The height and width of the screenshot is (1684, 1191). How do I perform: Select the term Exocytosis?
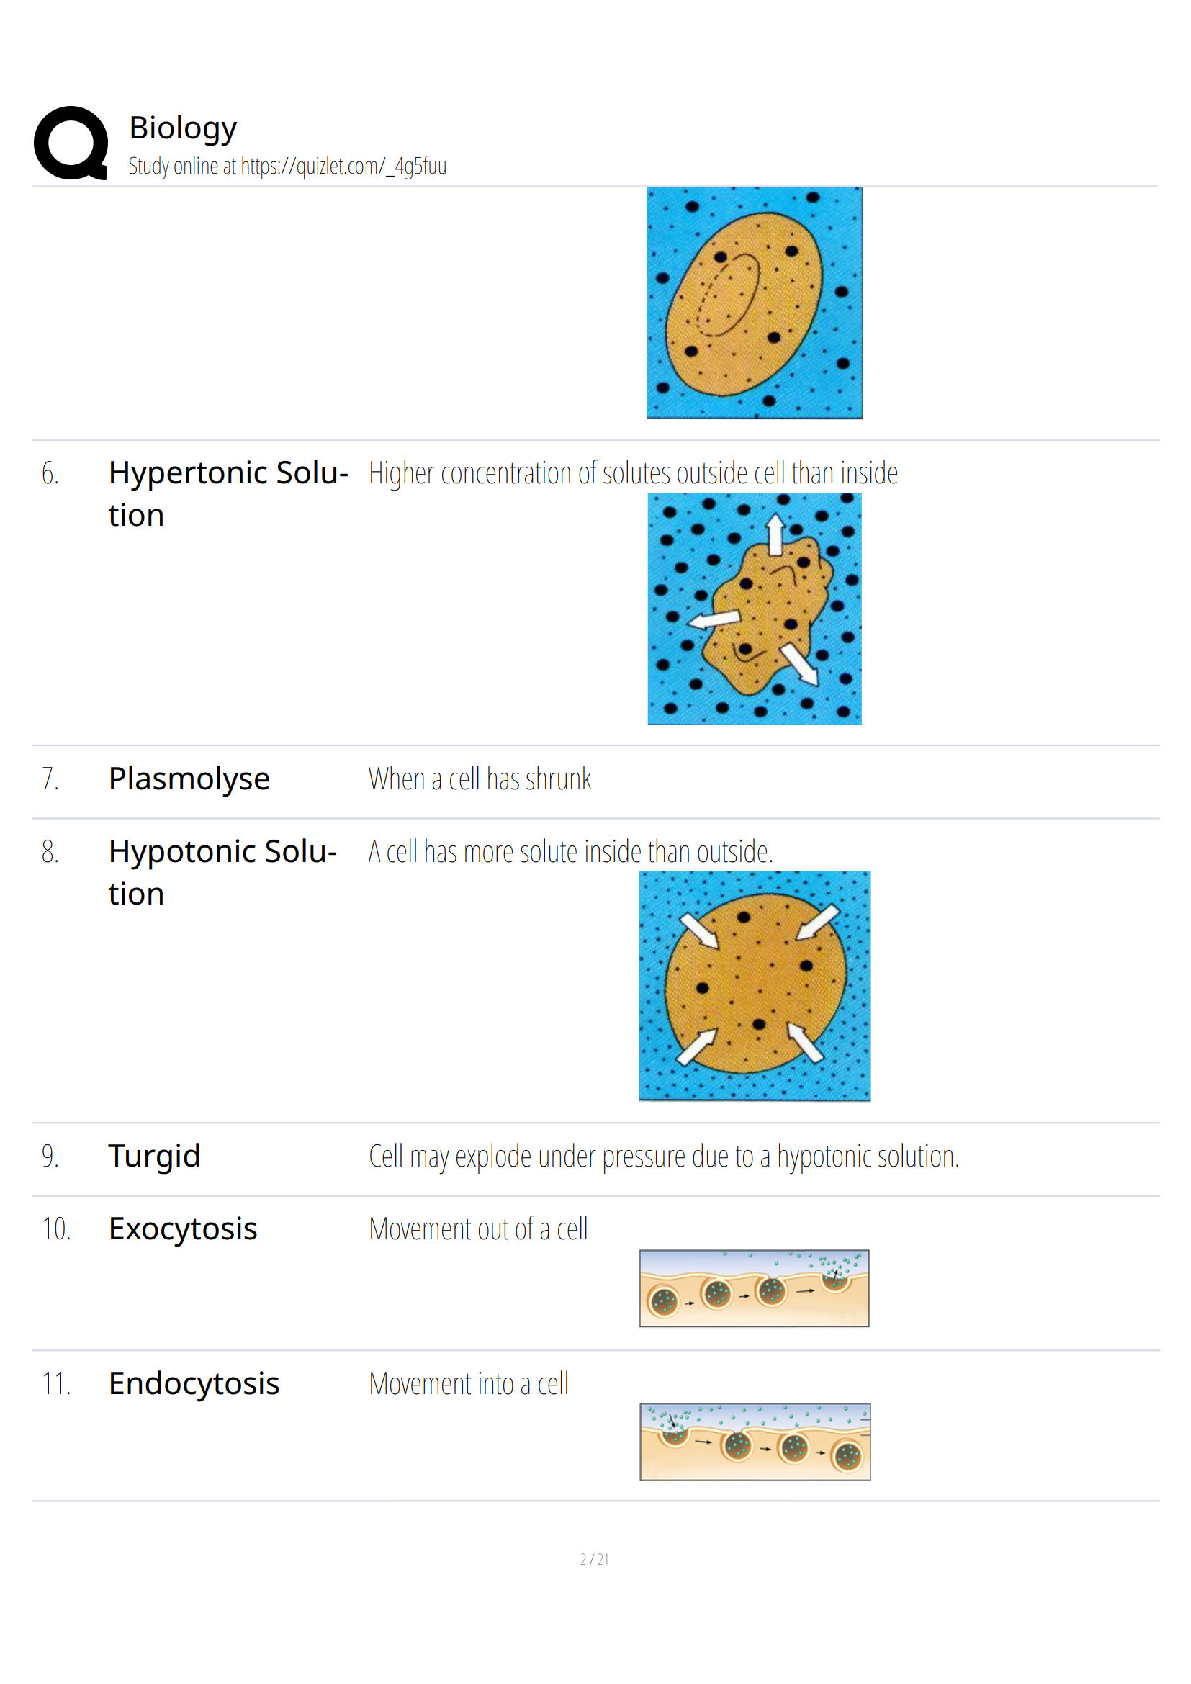pyautogui.click(x=183, y=1229)
